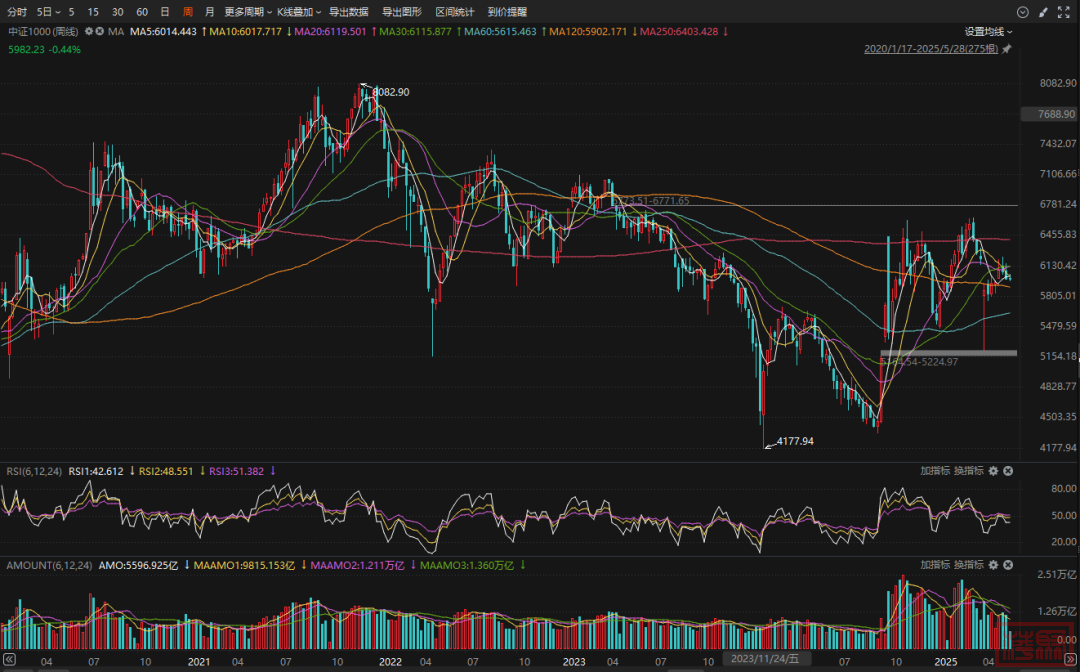Click the MA10:6017.717 label
Screen dimensions: 1080x672
pyautogui.click(x=246, y=32)
